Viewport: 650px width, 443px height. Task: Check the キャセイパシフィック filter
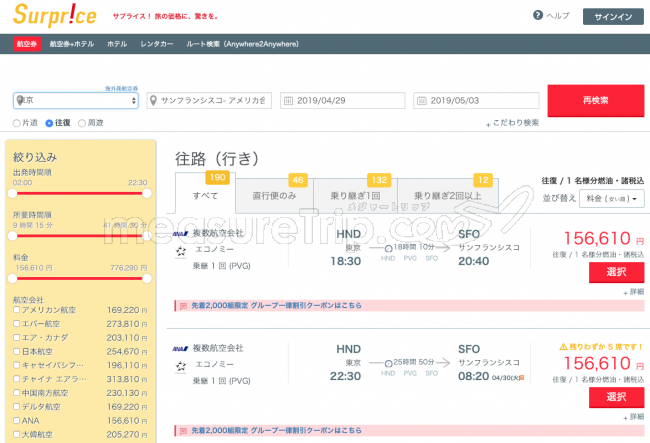pos(17,365)
